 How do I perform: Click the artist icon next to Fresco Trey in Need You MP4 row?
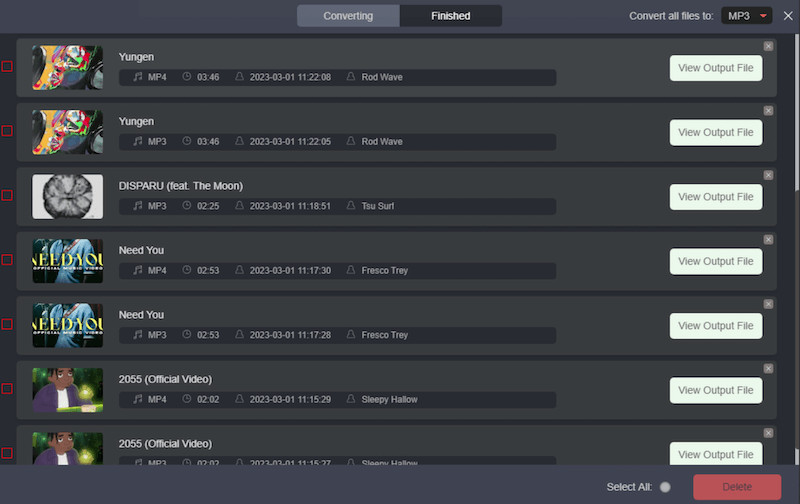coord(351,270)
